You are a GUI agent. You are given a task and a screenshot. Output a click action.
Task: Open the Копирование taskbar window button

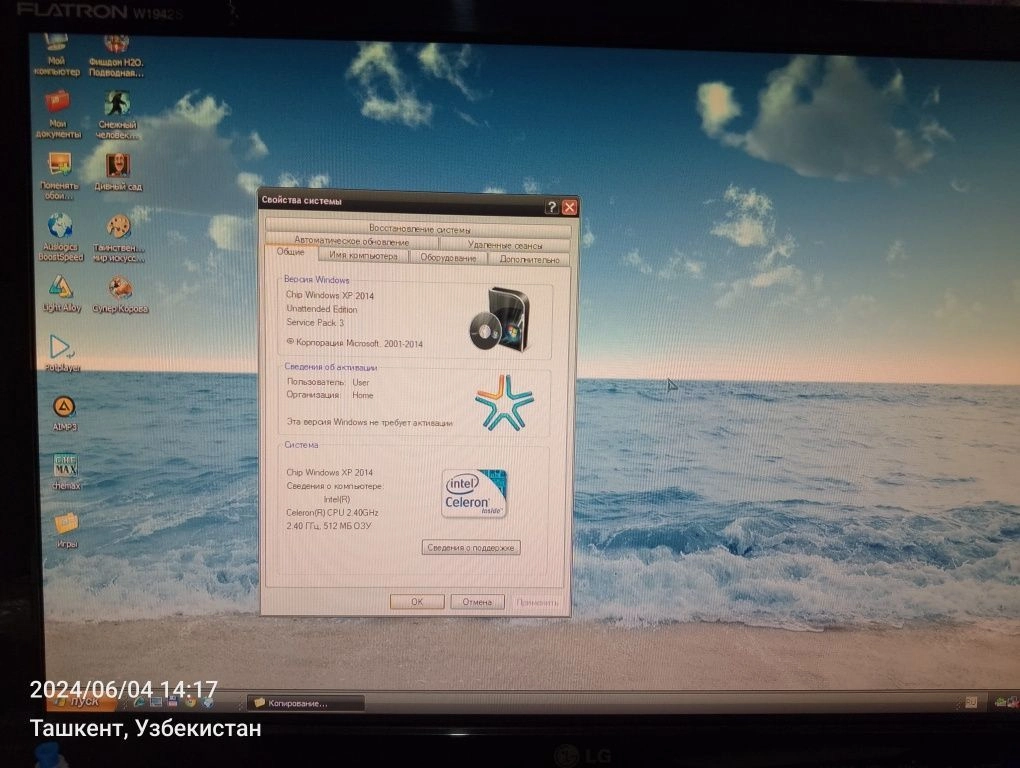pos(305,703)
